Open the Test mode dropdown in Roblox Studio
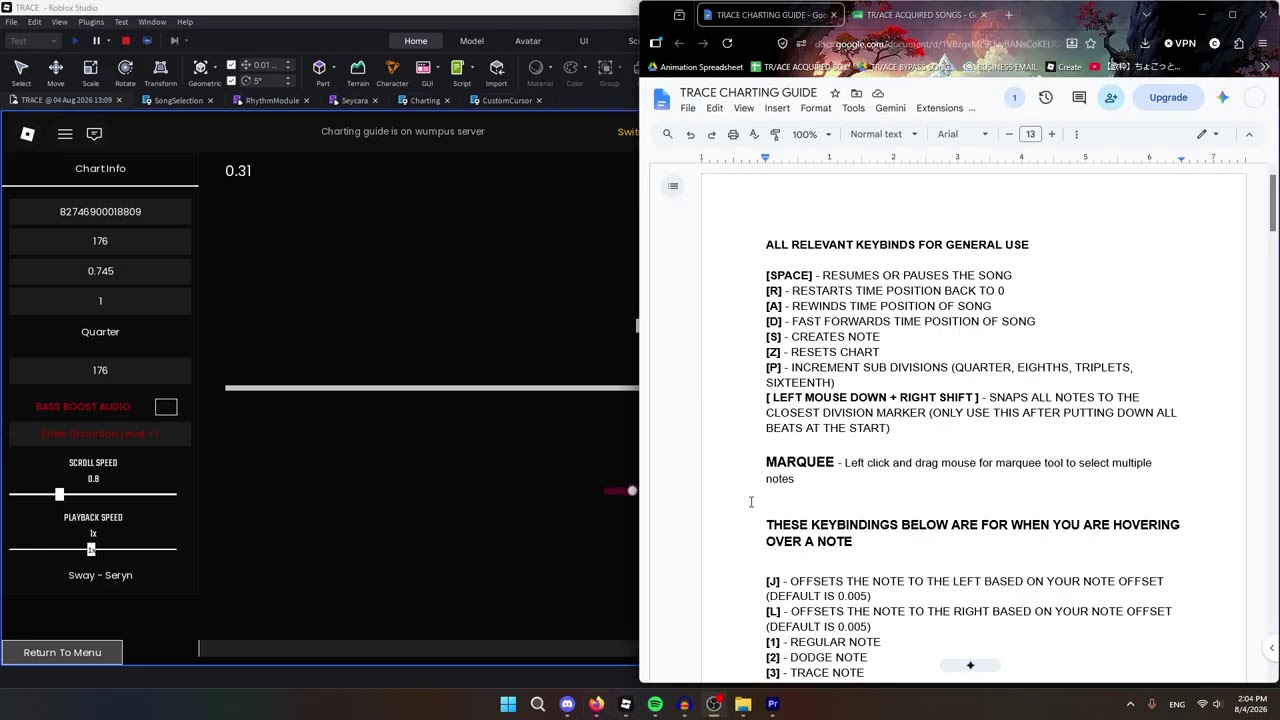This screenshot has height=720, width=1280. tap(33, 41)
